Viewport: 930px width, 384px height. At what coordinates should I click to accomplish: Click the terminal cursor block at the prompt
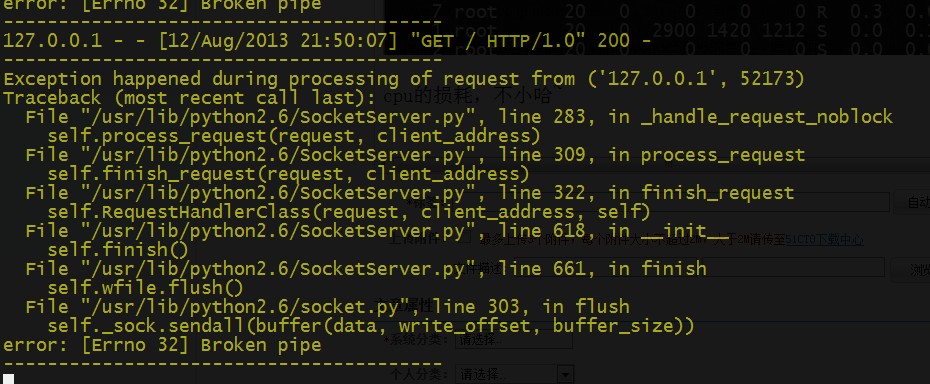8,379
